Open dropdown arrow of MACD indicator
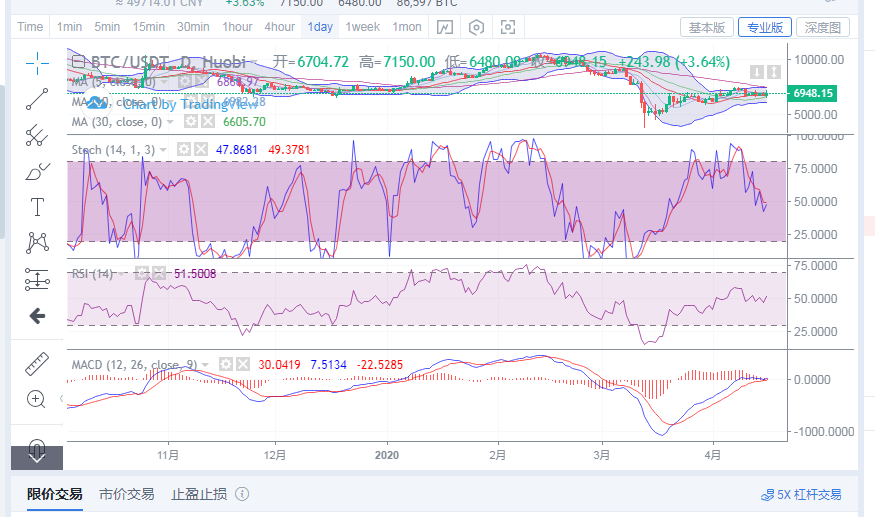This screenshot has height=517, width=875. [205, 365]
